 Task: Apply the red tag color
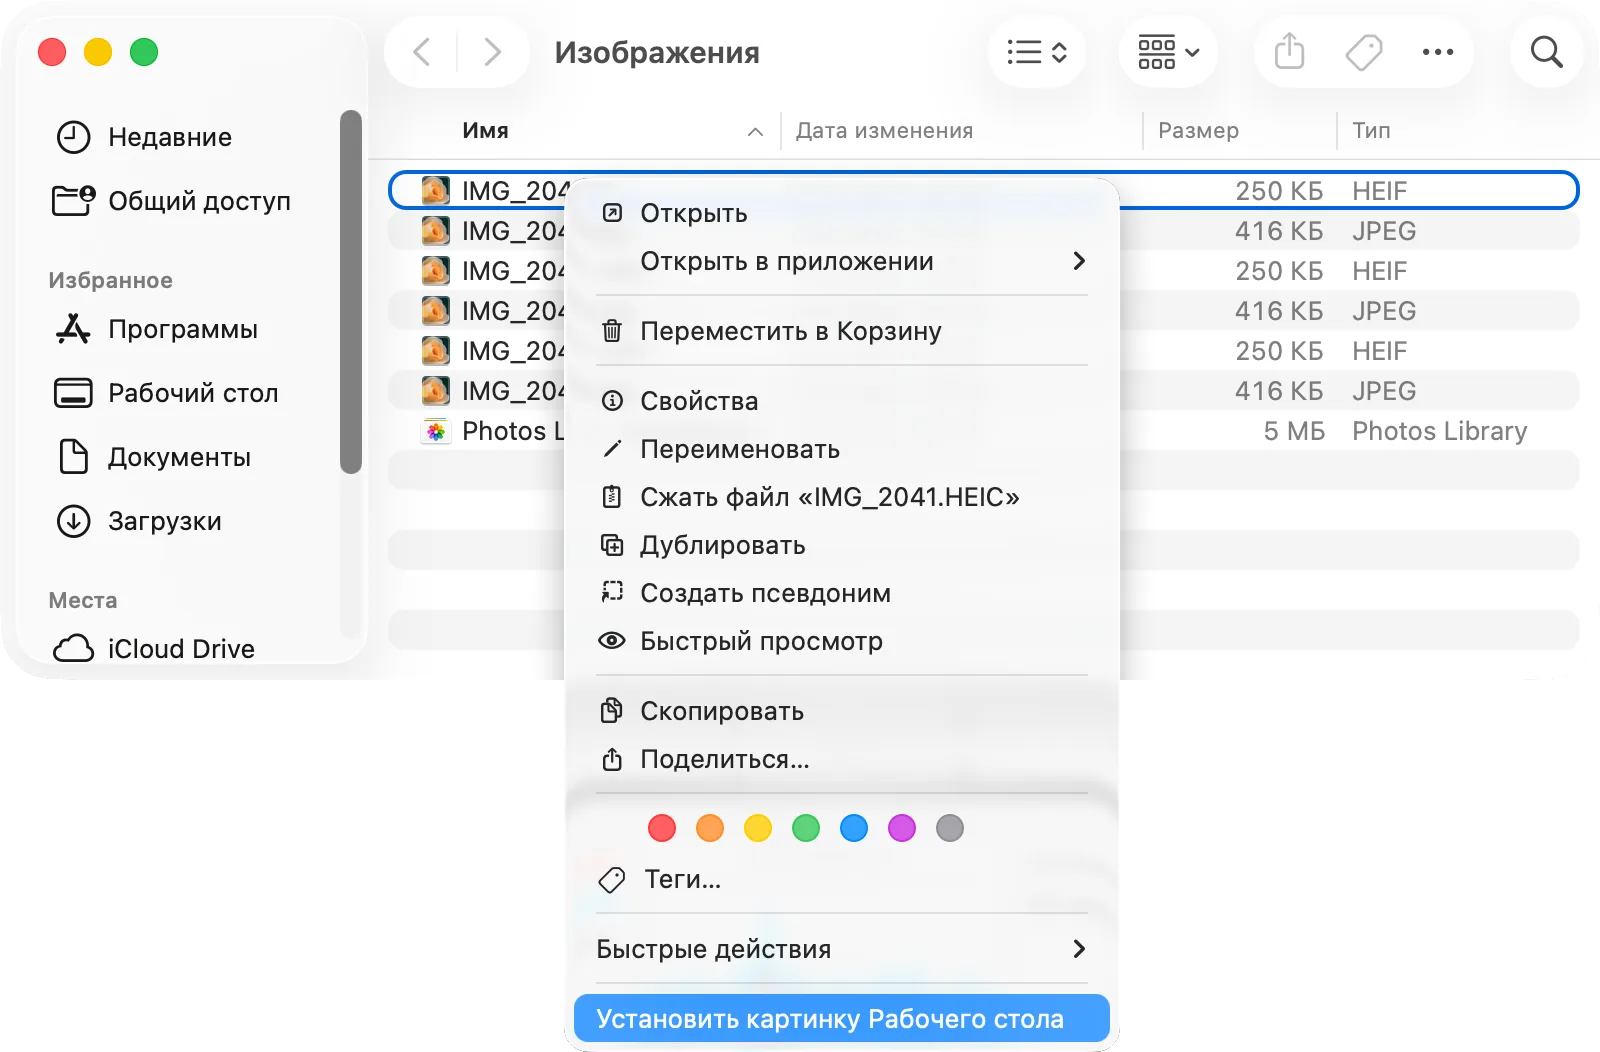(662, 828)
